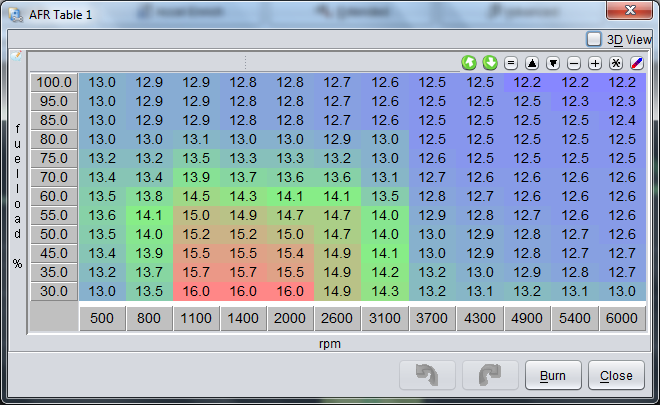Select the 12.4 cell at 85.0 load, 6000 rpm

622,120
